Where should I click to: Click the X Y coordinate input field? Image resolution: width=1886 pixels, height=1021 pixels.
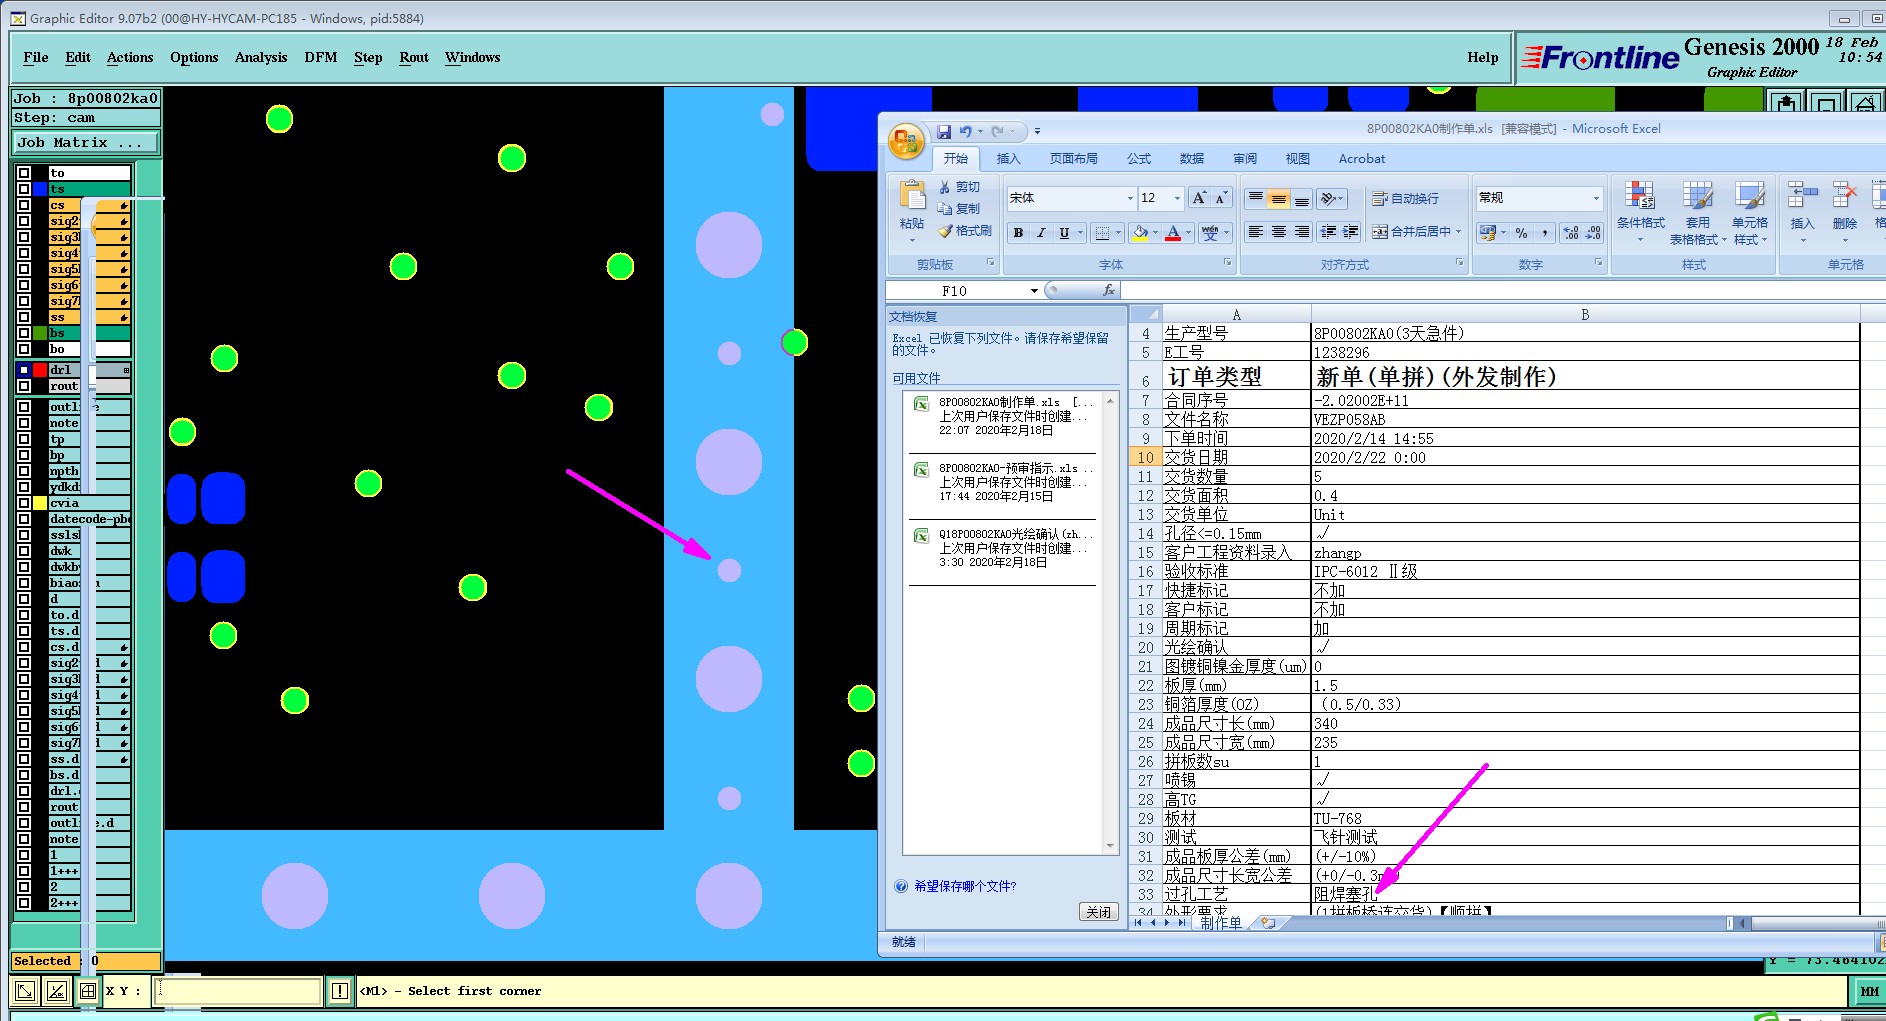point(238,991)
